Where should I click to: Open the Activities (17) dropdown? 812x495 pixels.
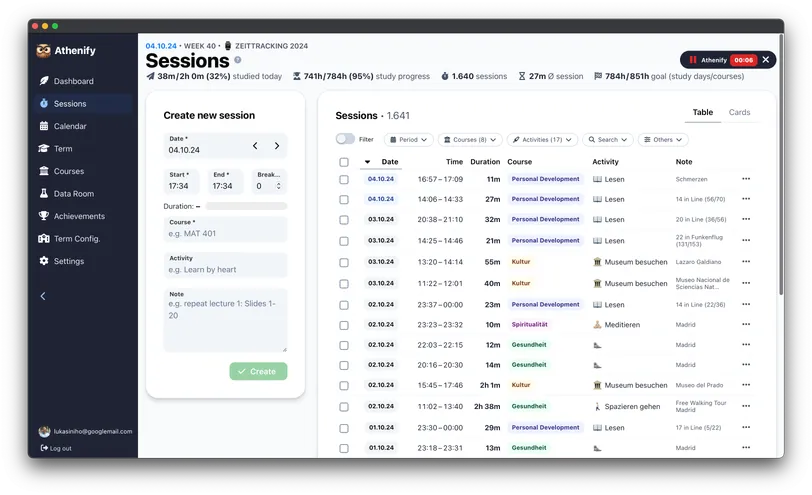coord(542,140)
